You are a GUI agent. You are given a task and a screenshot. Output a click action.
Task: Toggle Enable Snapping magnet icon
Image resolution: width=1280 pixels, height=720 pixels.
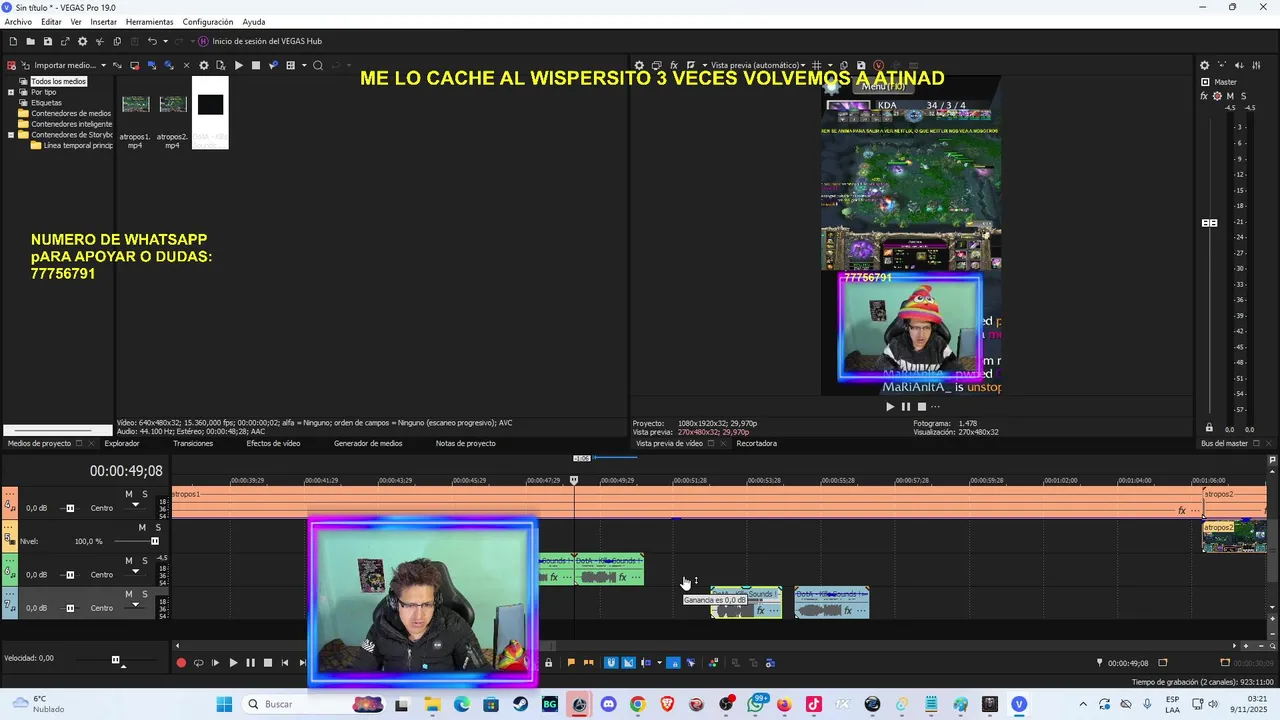point(611,662)
